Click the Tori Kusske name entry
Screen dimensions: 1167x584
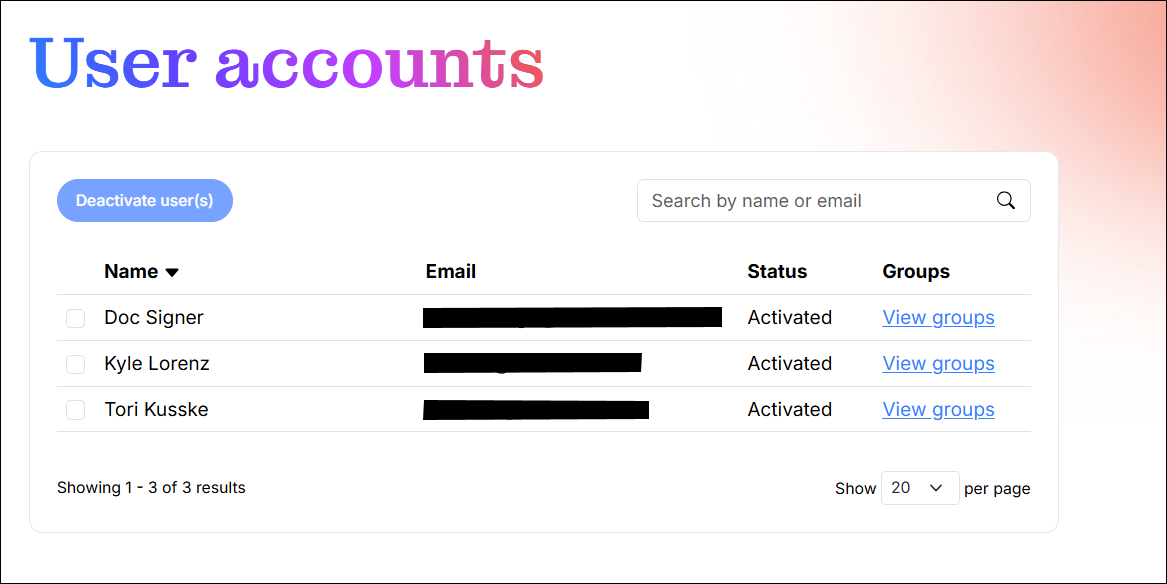[x=156, y=410]
